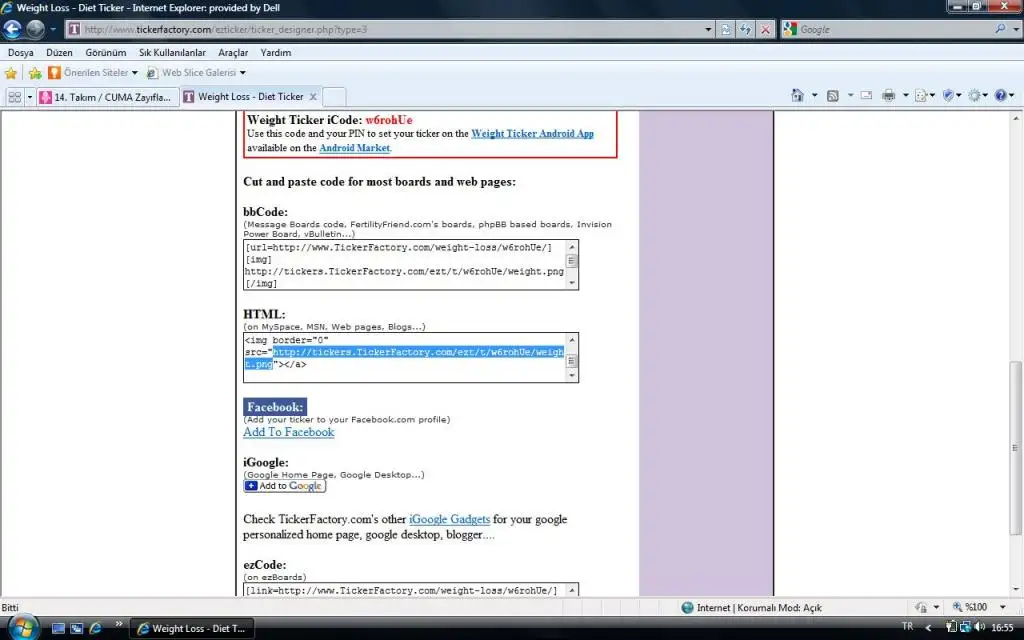Image resolution: width=1024 pixels, height=640 pixels.
Task: Open Favorites with the star icon
Action: 11,72
